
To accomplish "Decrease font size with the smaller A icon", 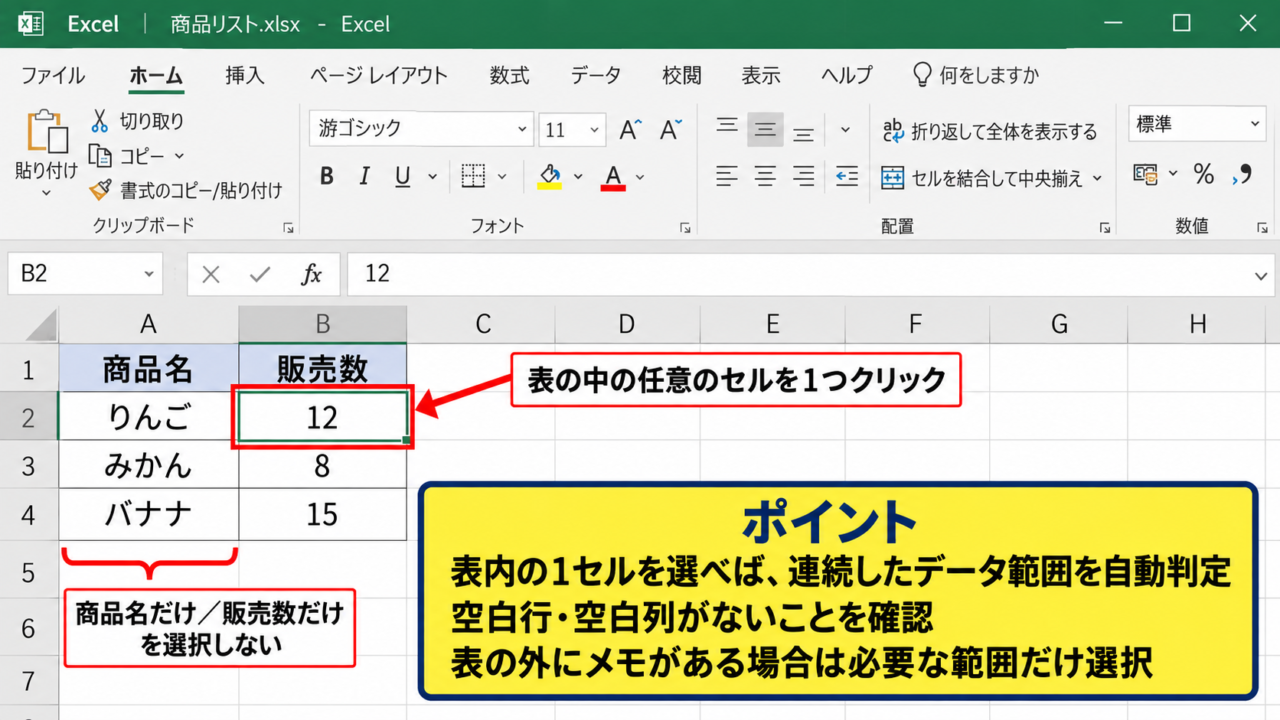I will click(x=671, y=129).
